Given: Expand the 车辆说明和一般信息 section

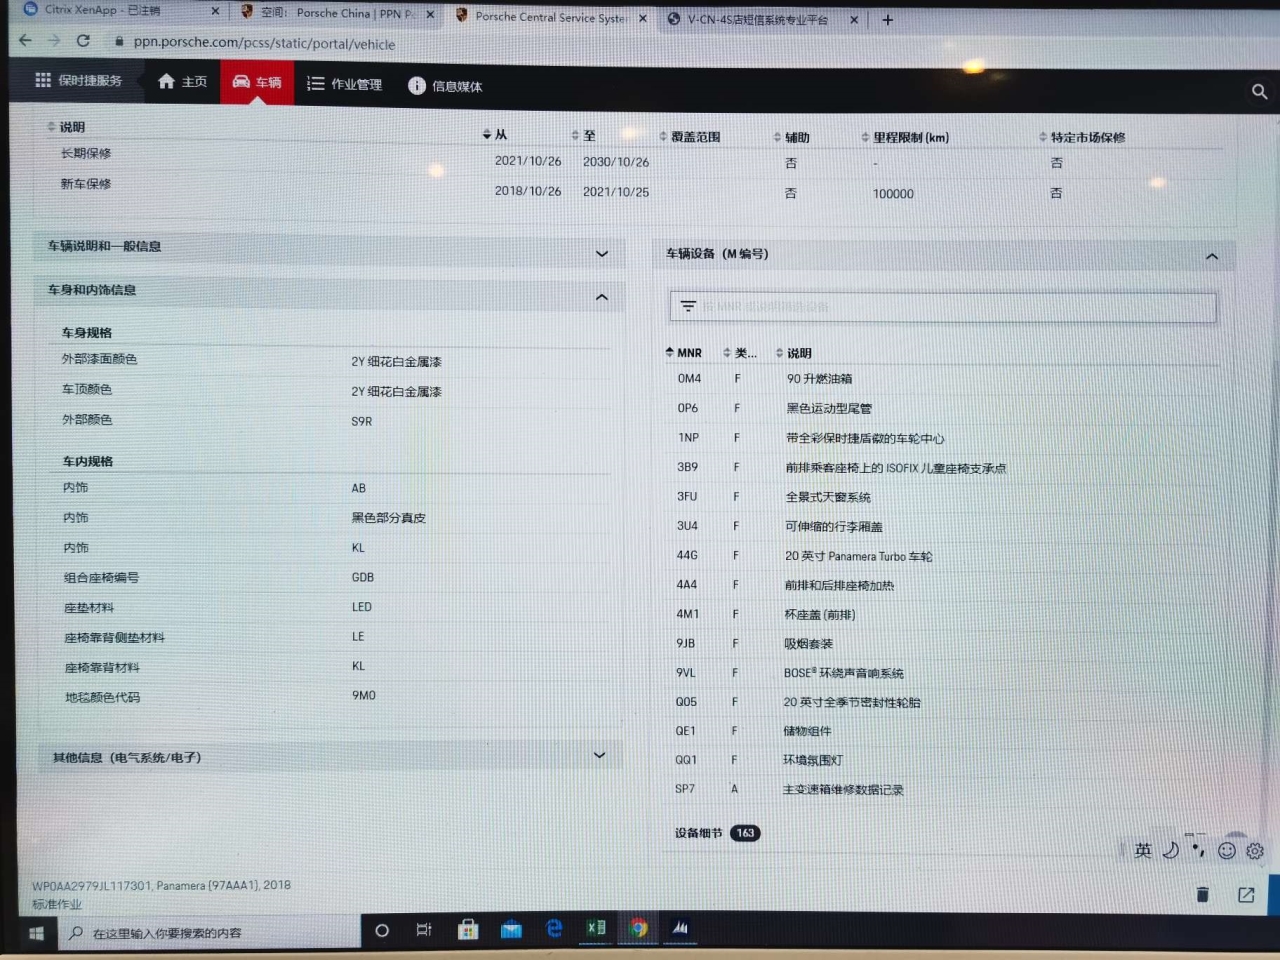Looking at the screenshot, I should [x=602, y=254].
